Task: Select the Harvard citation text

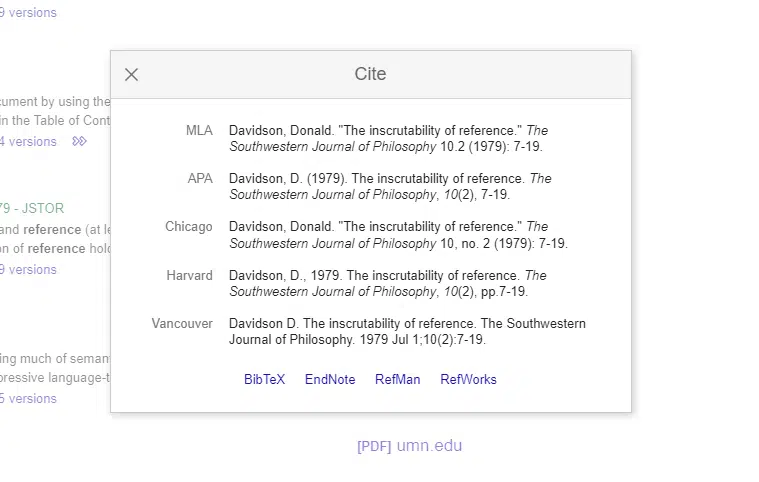Action: (x=388, y=283)
